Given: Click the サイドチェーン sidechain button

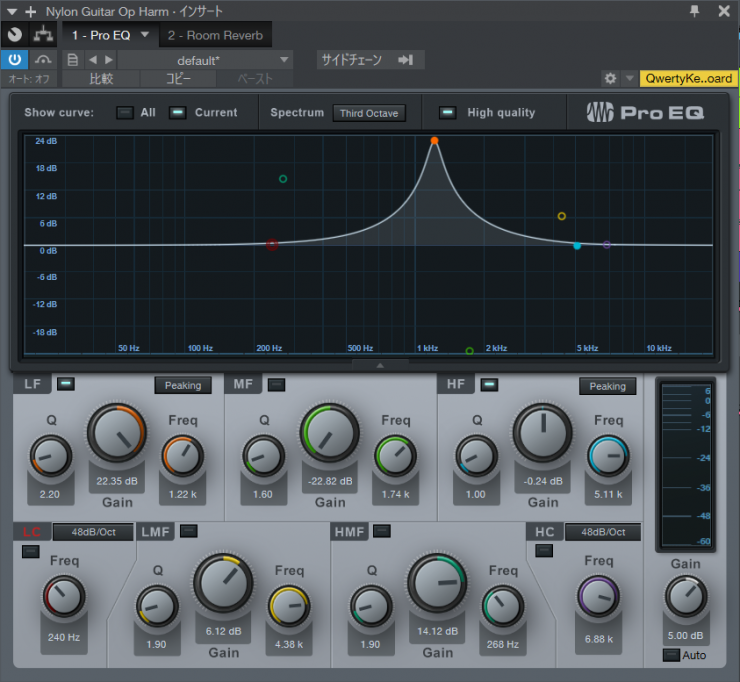Looking at the screenshot, I should pos(370,60).
